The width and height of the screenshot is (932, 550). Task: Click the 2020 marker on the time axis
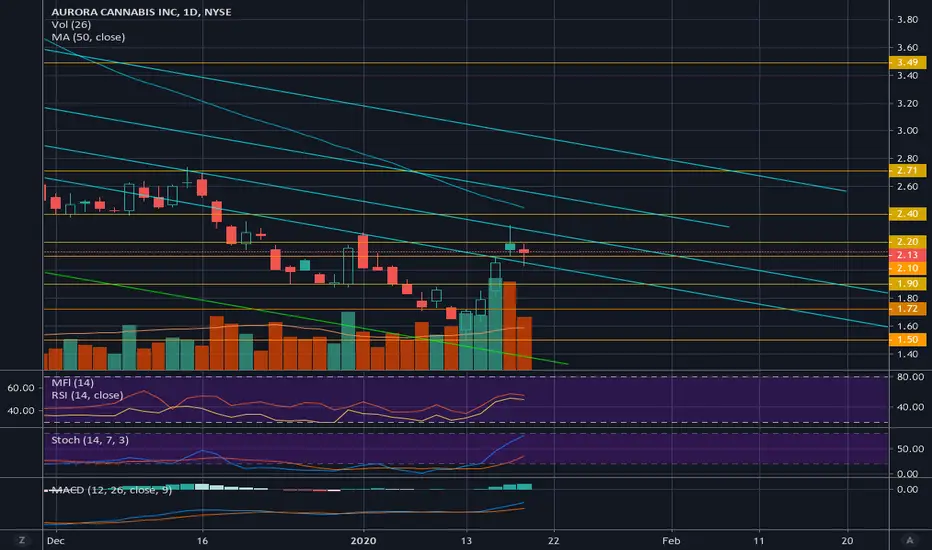[363, 540]
